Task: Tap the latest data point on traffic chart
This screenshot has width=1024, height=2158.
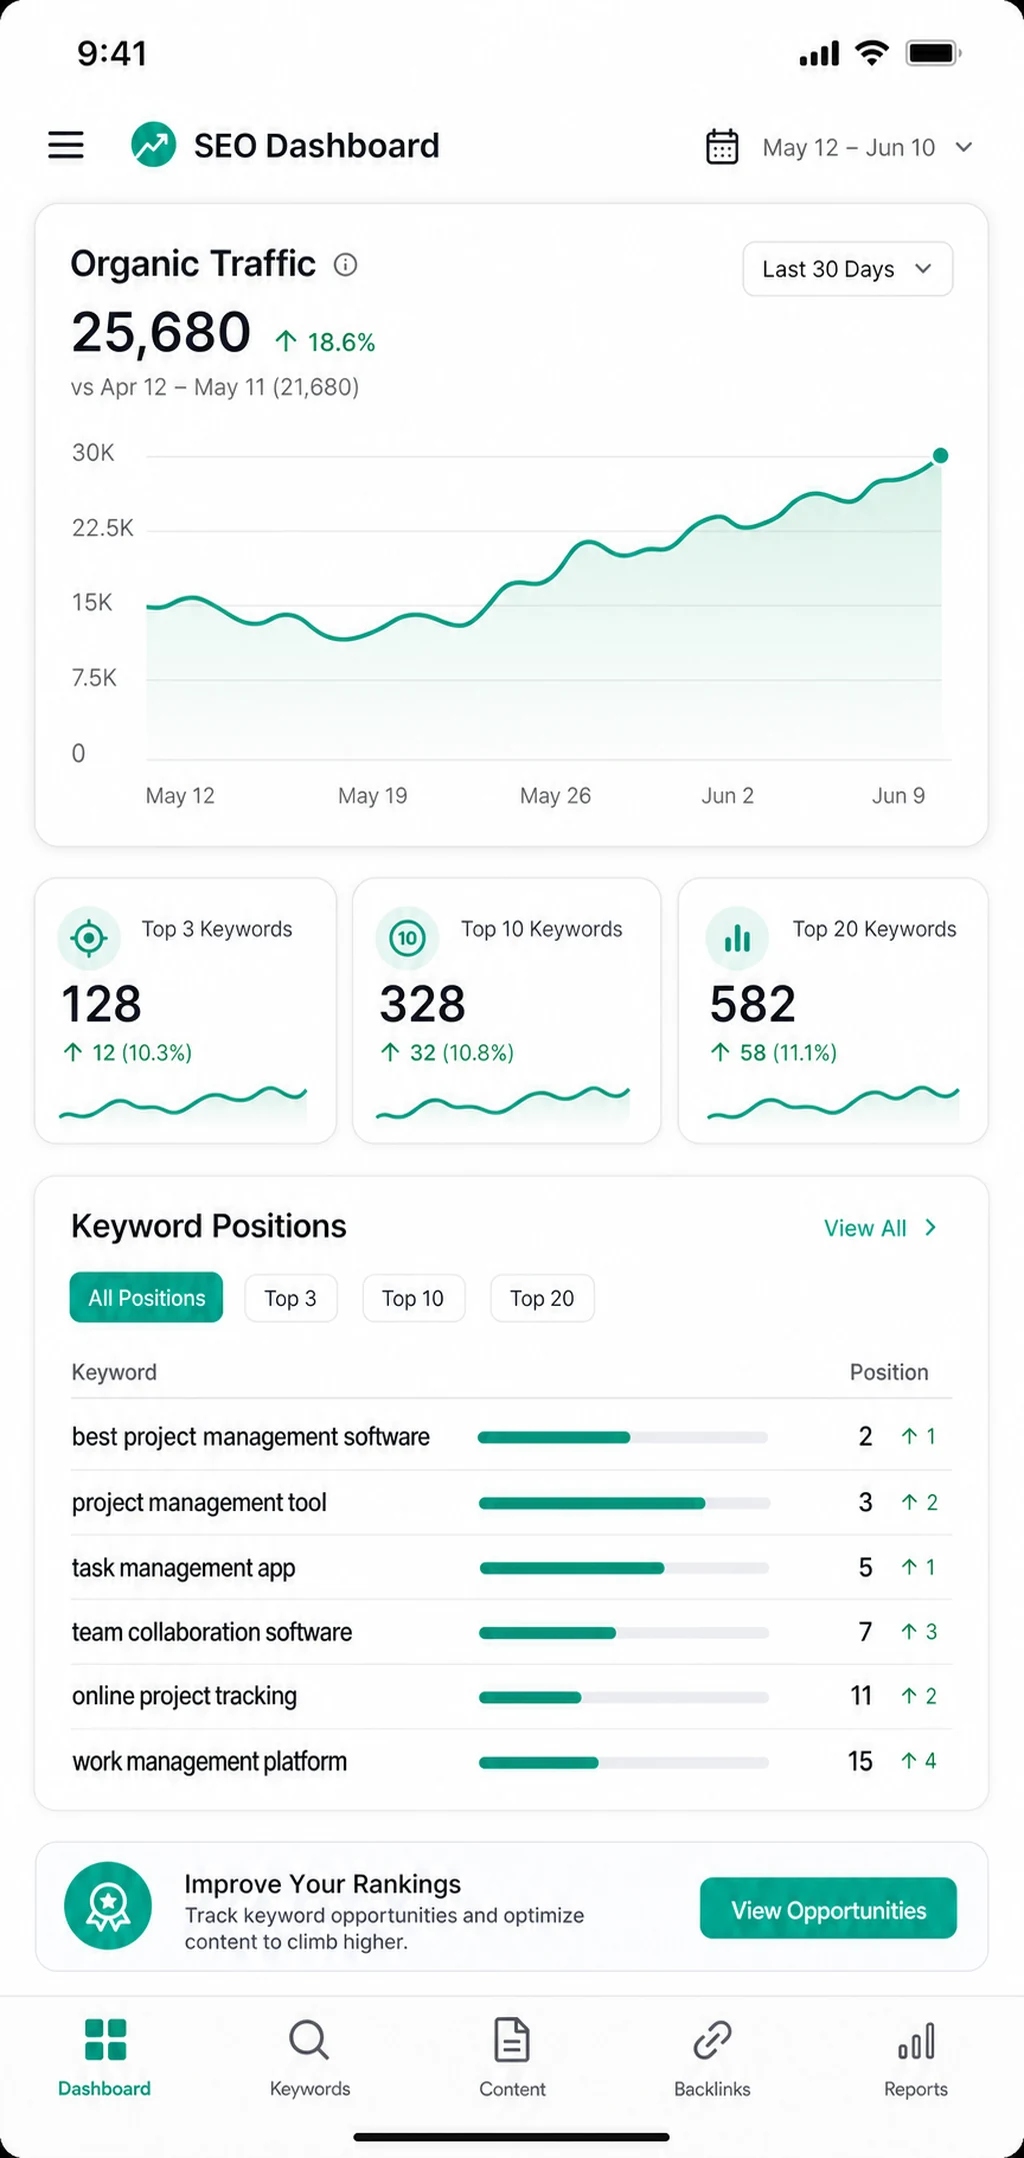Action: pyautogui.click(x=940, y=456)
